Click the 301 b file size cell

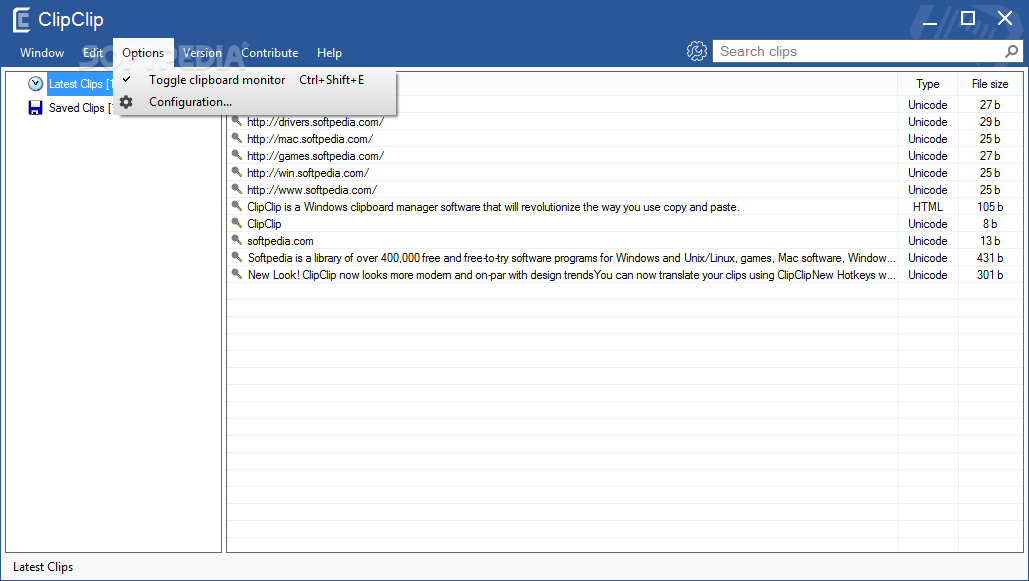990,275
